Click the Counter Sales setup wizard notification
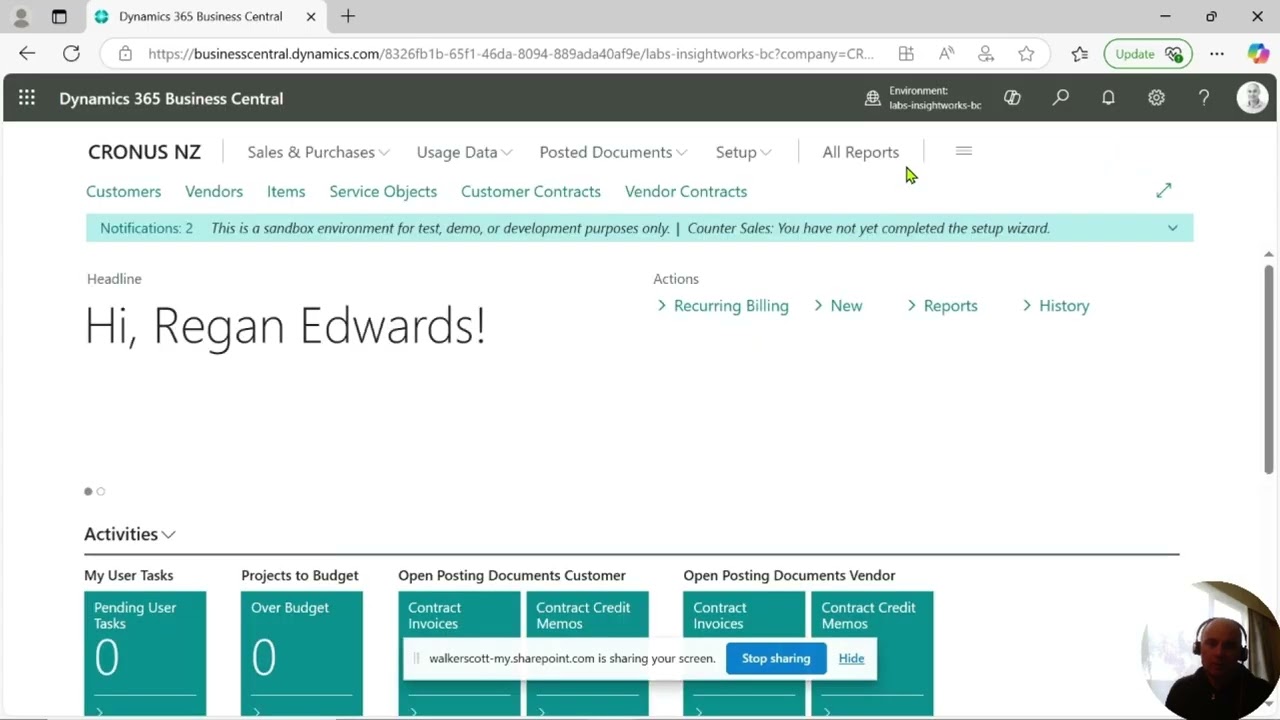This screenshot has height=720, width=1280. coord(868,228)
